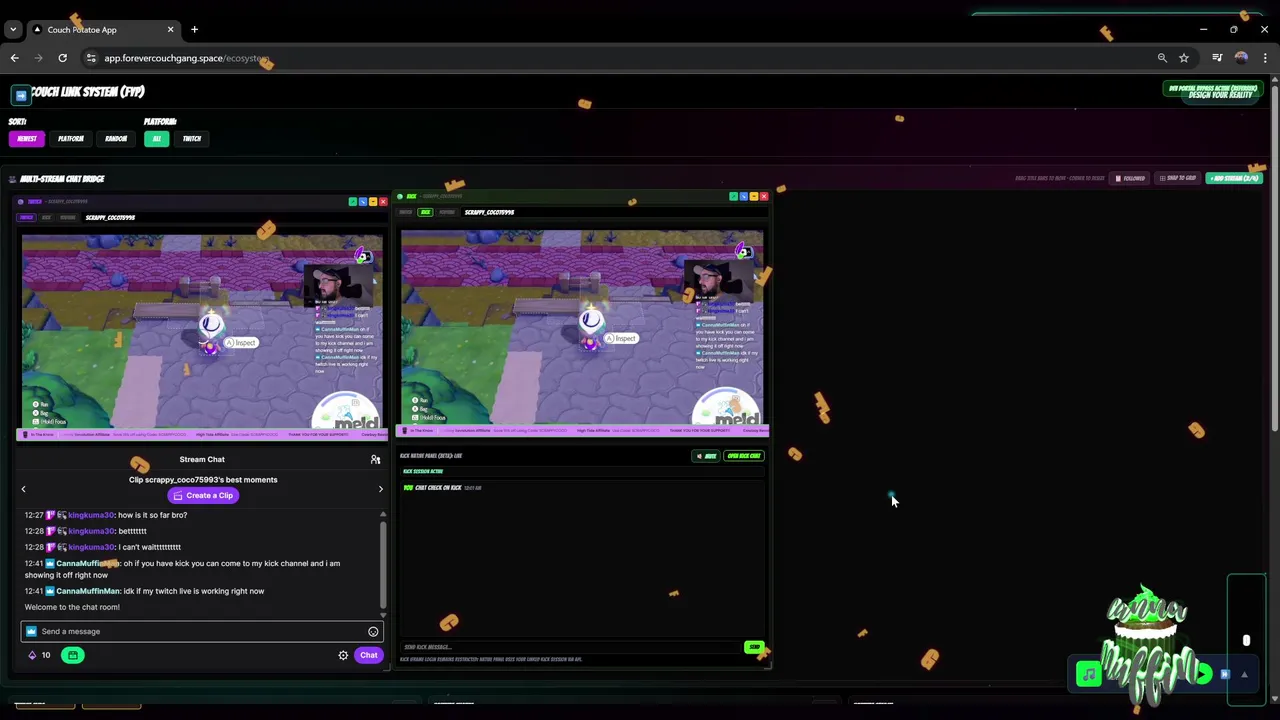Image resolution: width=1280 pixels, height=720 pixels.
Task: Click the purple Chat send button
Action: point(369,655)
